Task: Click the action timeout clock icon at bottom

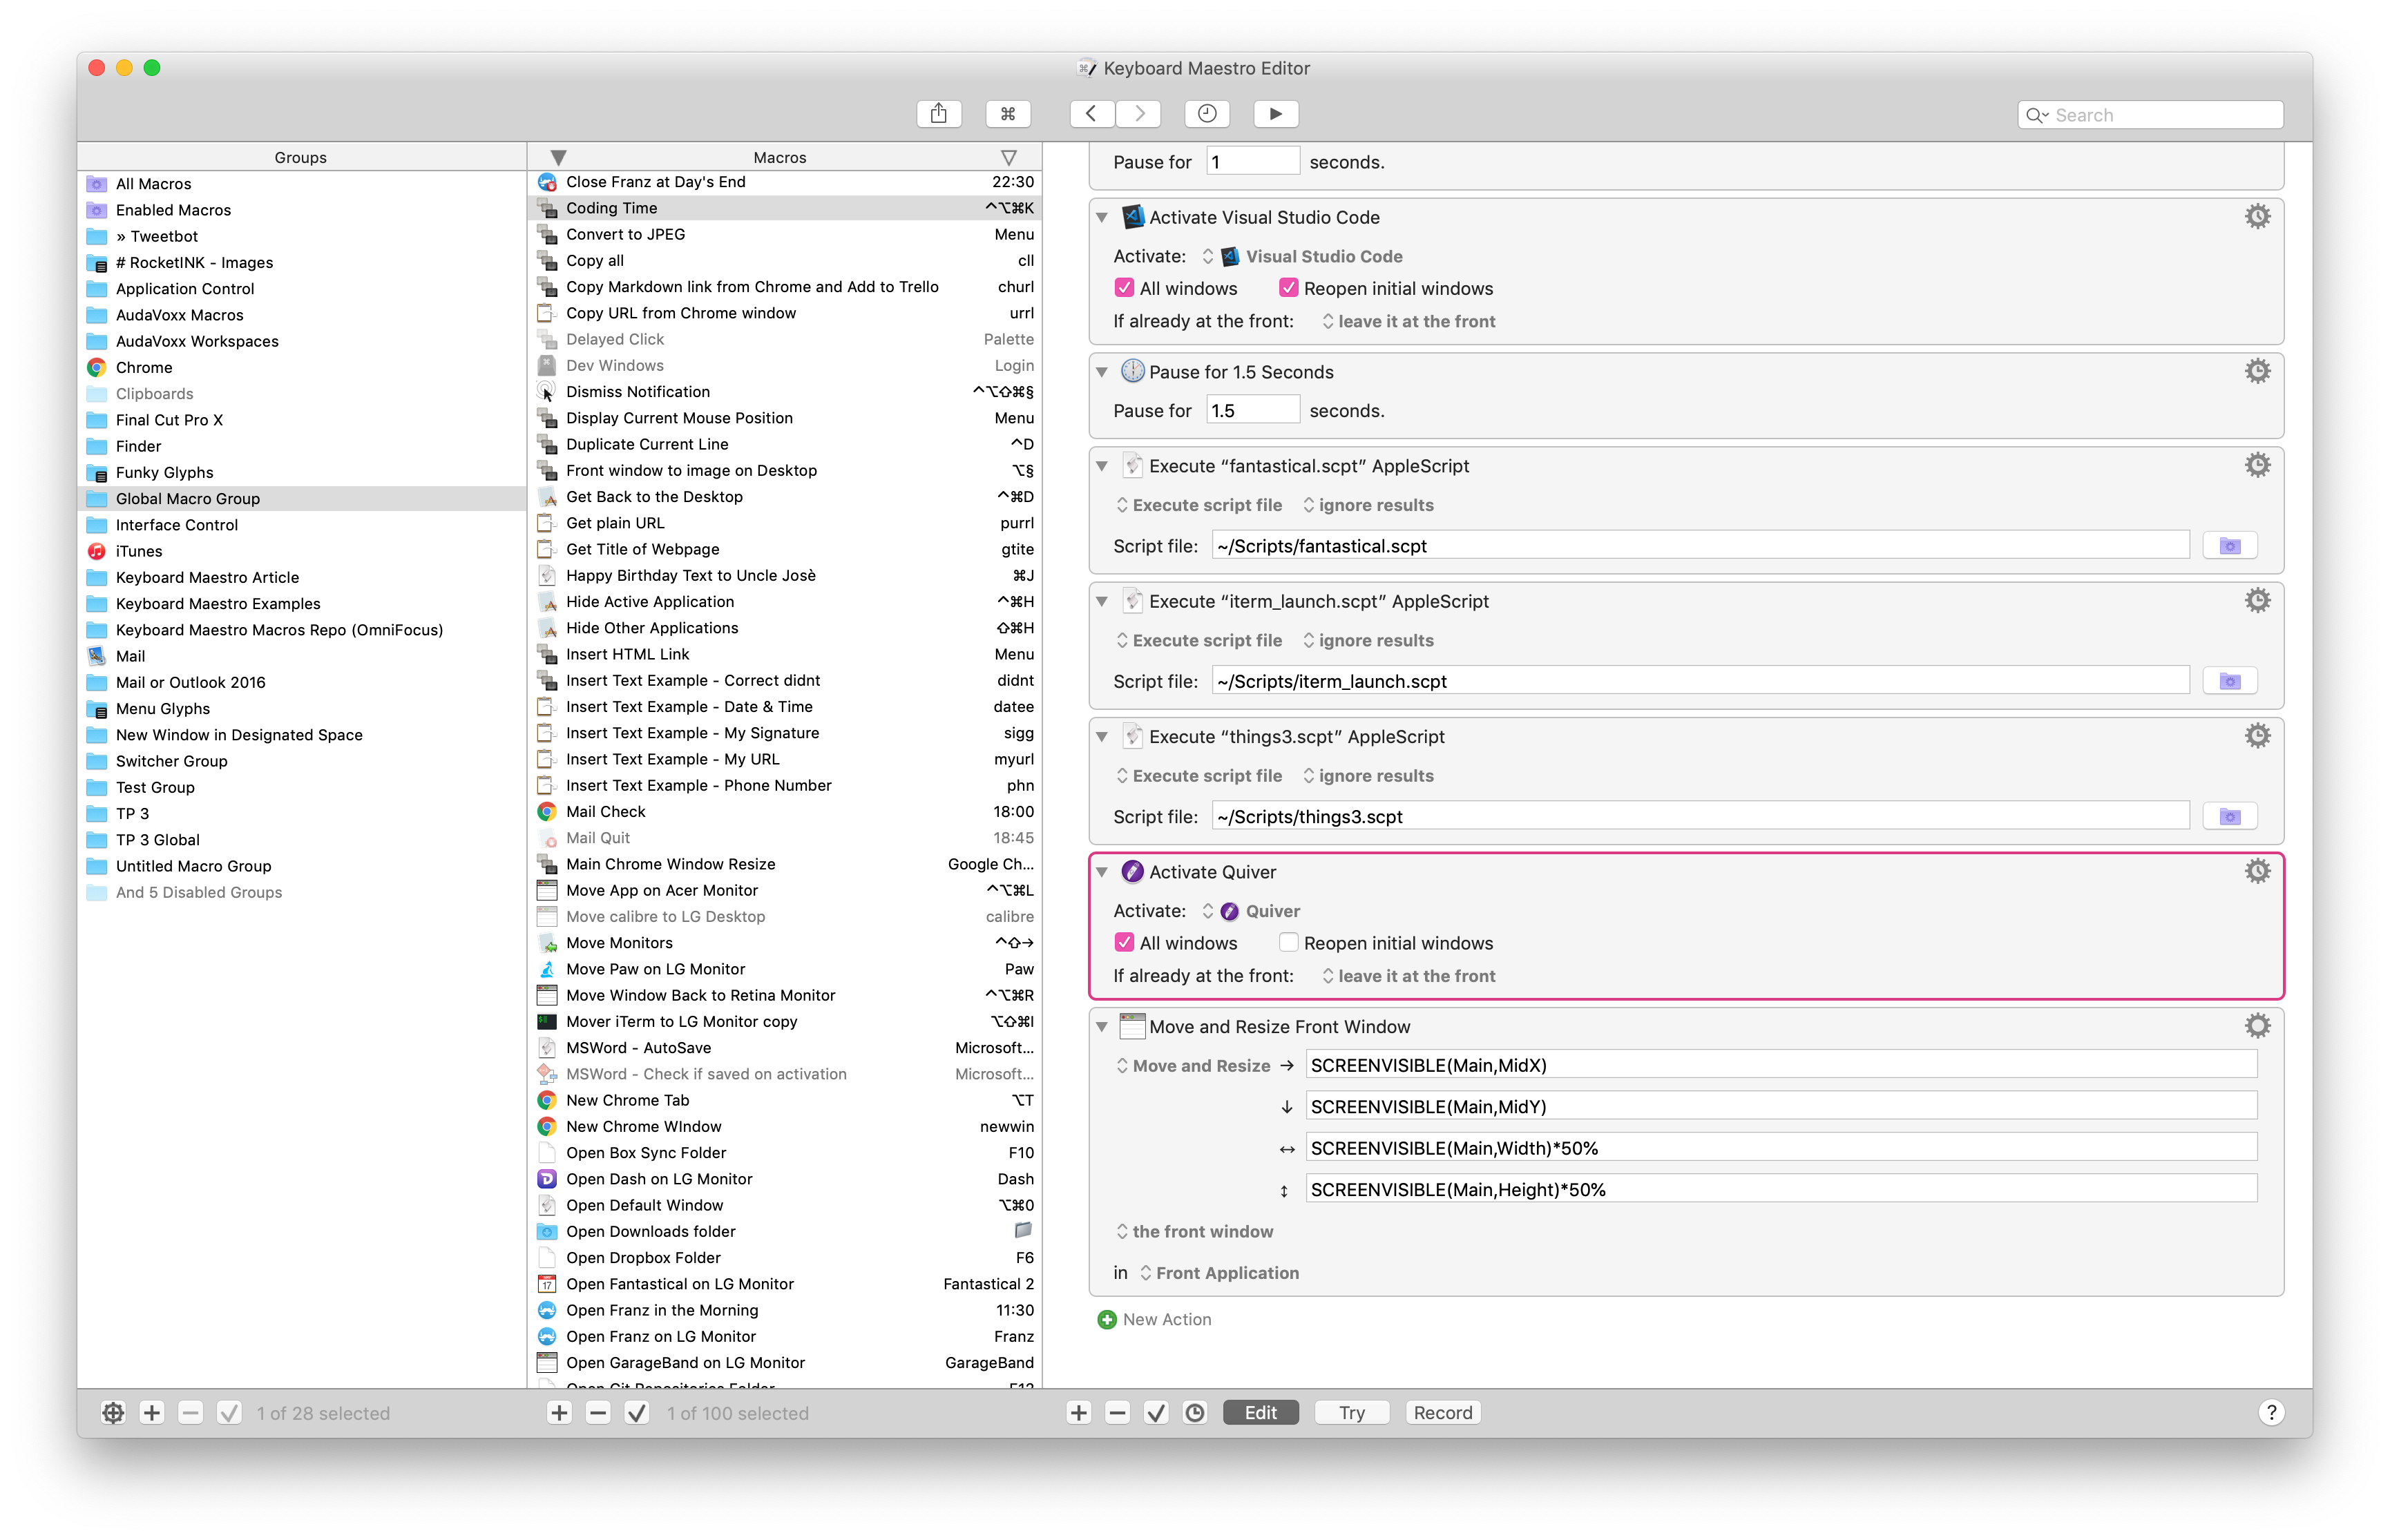Action: click(x=1195, y=1412)
